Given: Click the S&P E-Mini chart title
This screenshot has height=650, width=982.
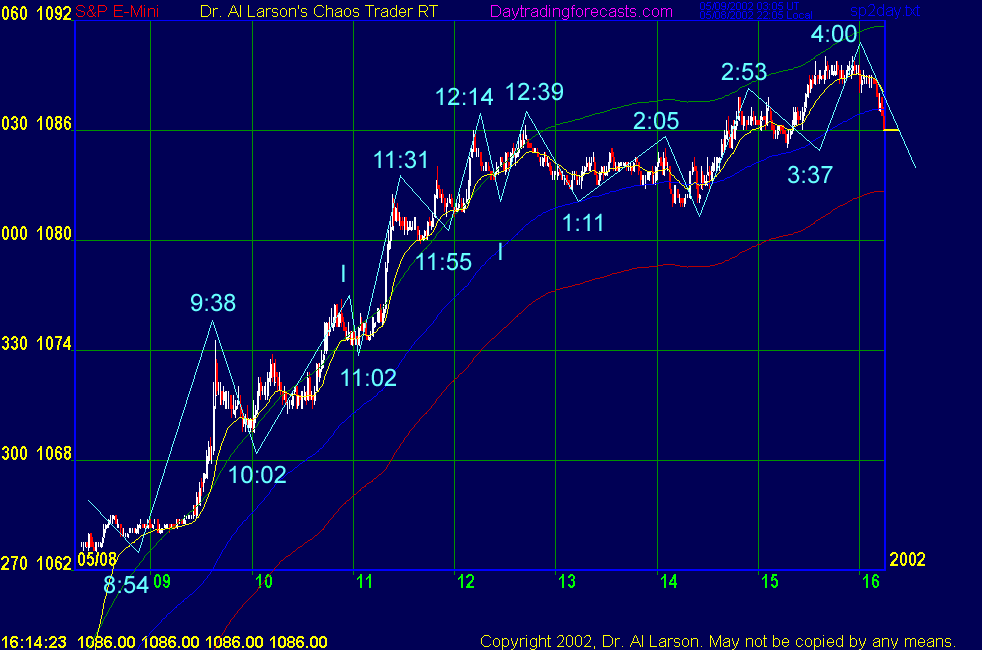Looking at the screenshot, I should 120,12.
